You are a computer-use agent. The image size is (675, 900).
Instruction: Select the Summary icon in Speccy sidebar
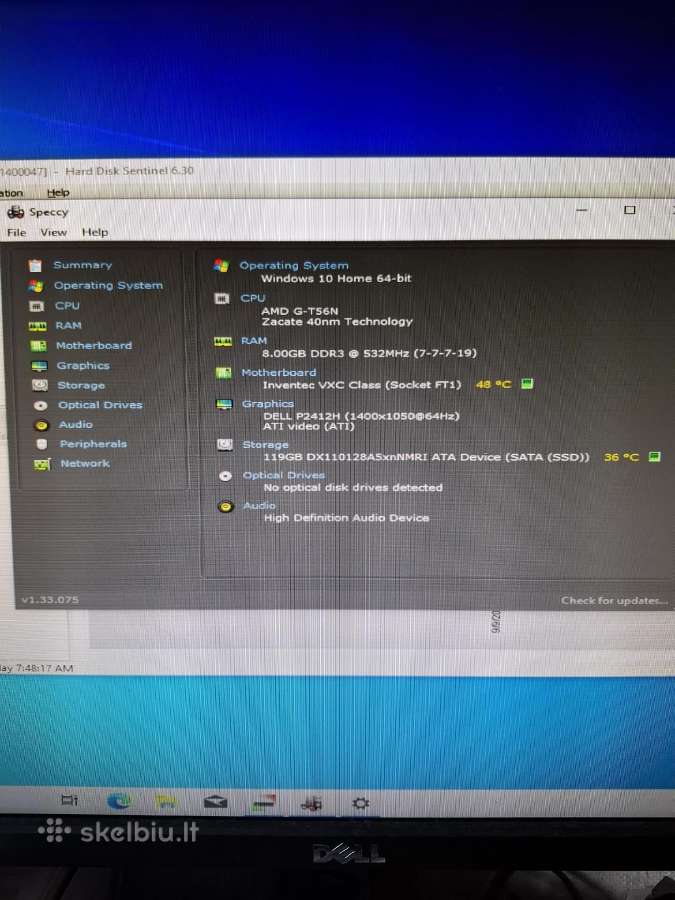tap(36, 265)
